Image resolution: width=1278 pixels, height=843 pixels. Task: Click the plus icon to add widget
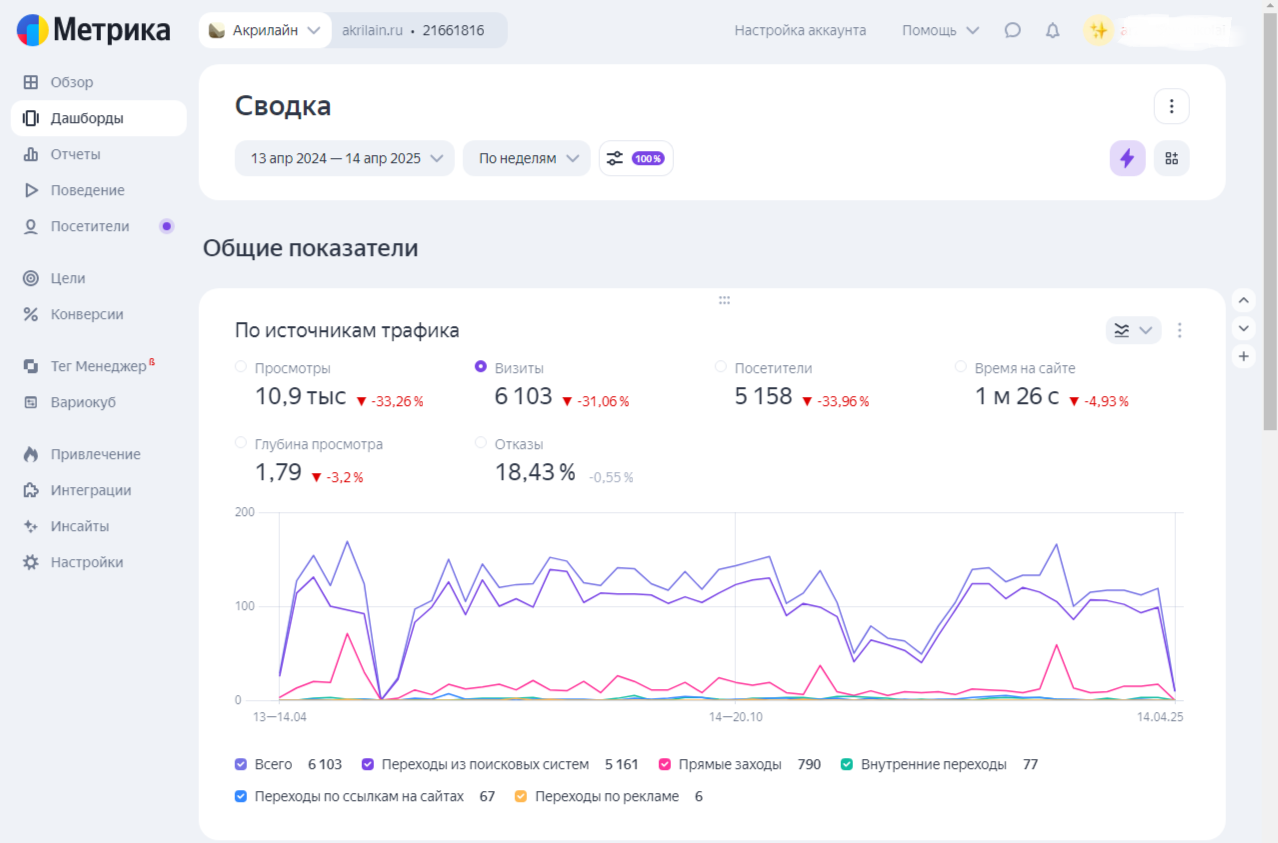pyautogui.click(x=1243, y=356)
